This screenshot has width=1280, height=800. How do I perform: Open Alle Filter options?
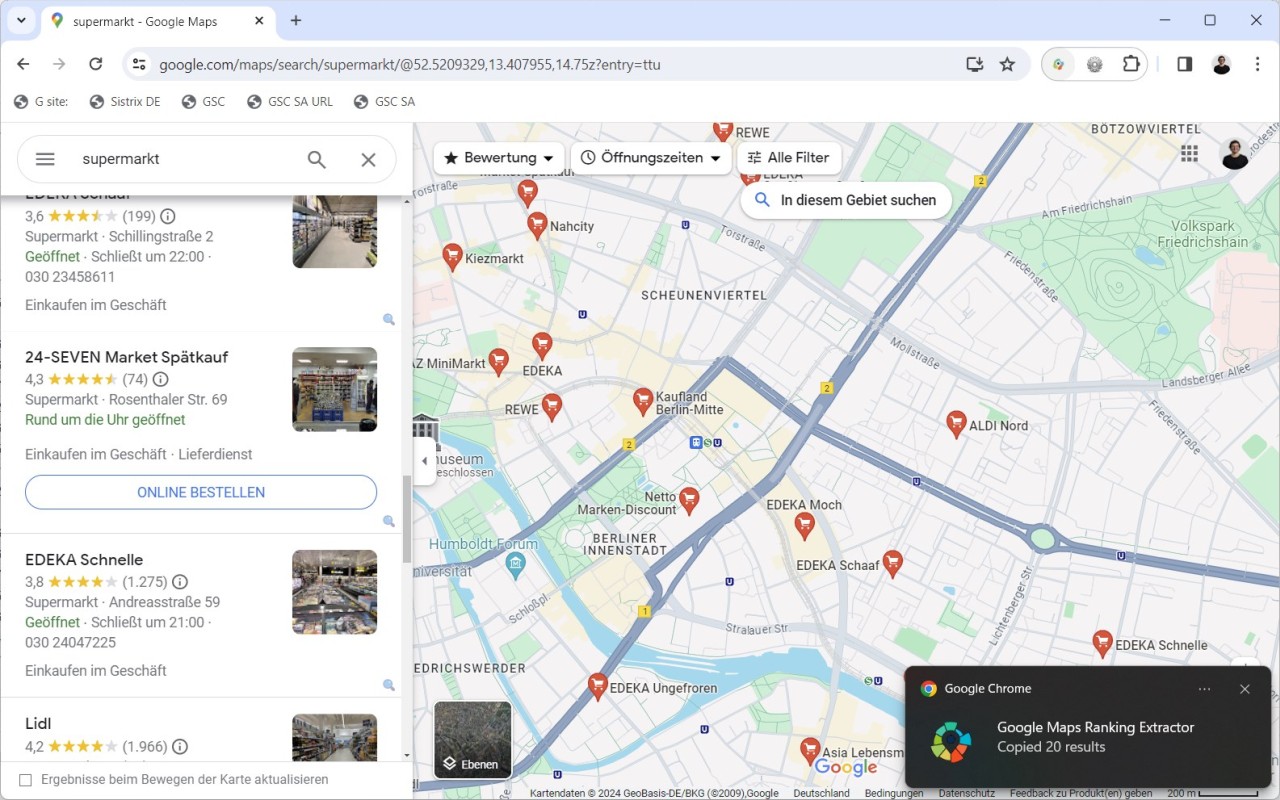pyautogui.click(x=789, y=158)
